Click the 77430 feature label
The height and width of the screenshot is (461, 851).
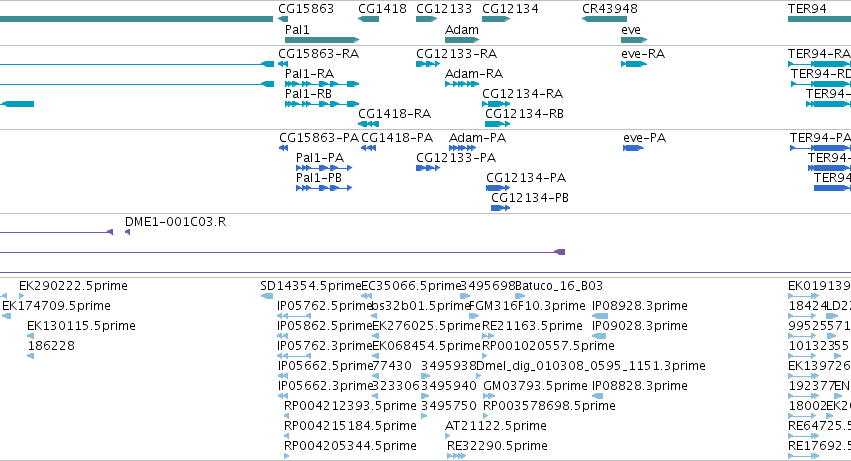[x=392, y=366]
